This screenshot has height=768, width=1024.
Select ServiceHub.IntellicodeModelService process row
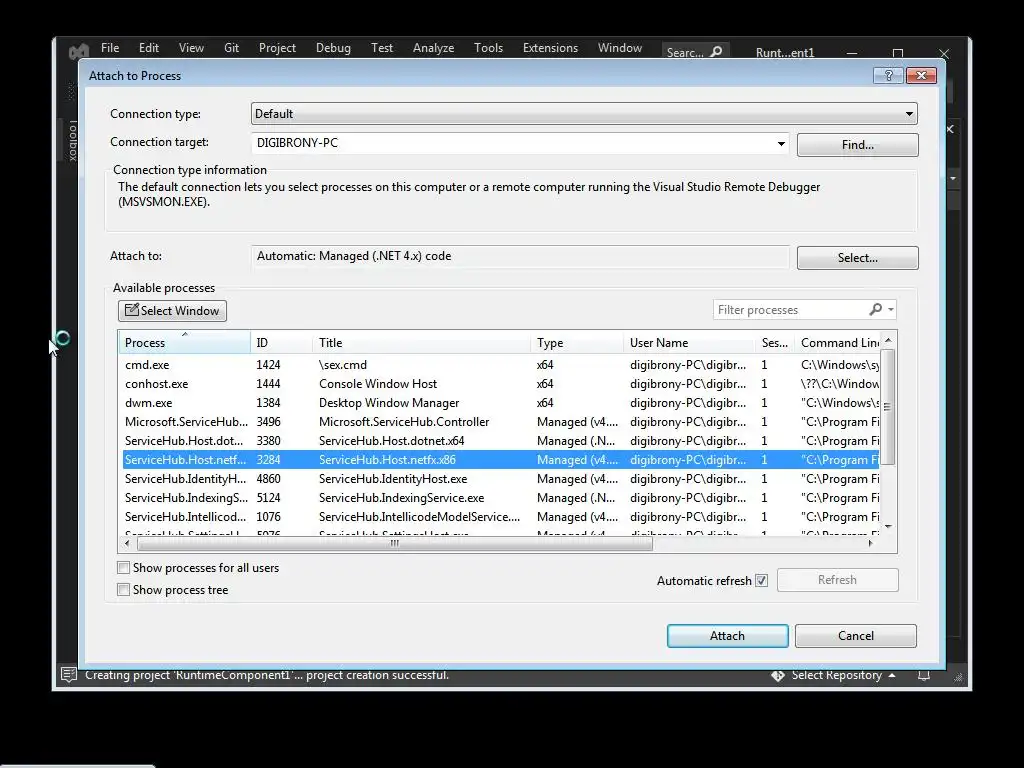point(501,517)
